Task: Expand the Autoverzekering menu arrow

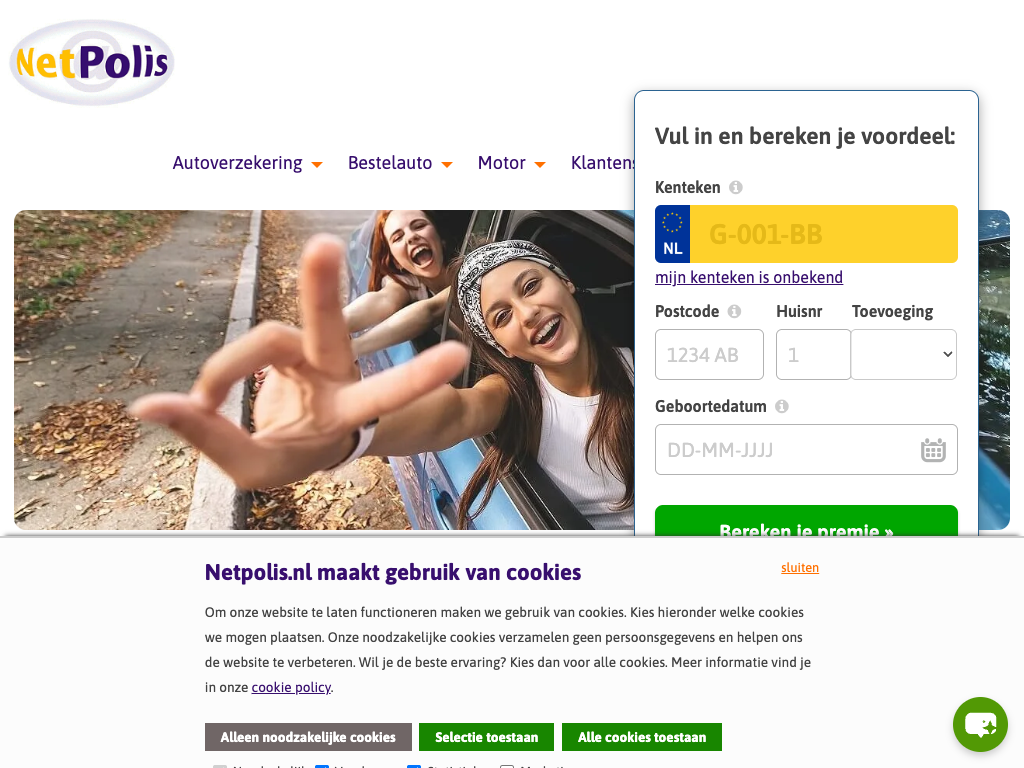Action: coord(317,165)
